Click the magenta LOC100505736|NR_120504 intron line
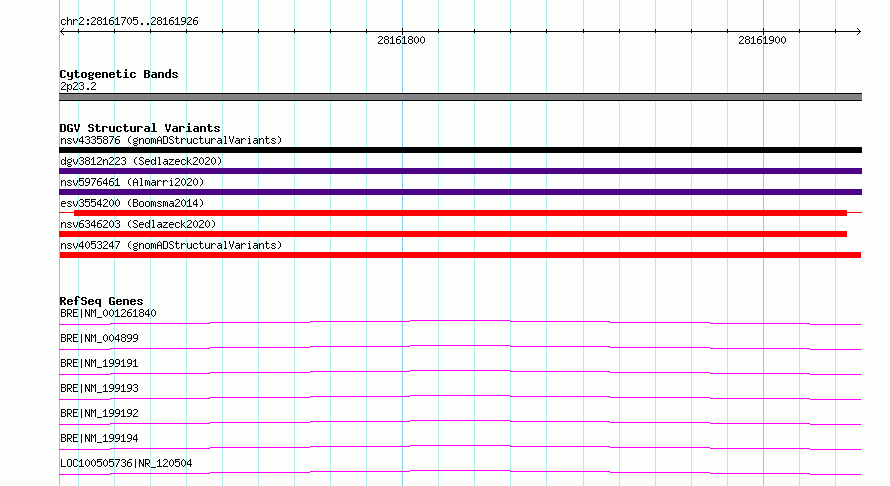Image resolution: width=890 pixels, height=486 pixels. click(x=460, y=472)
